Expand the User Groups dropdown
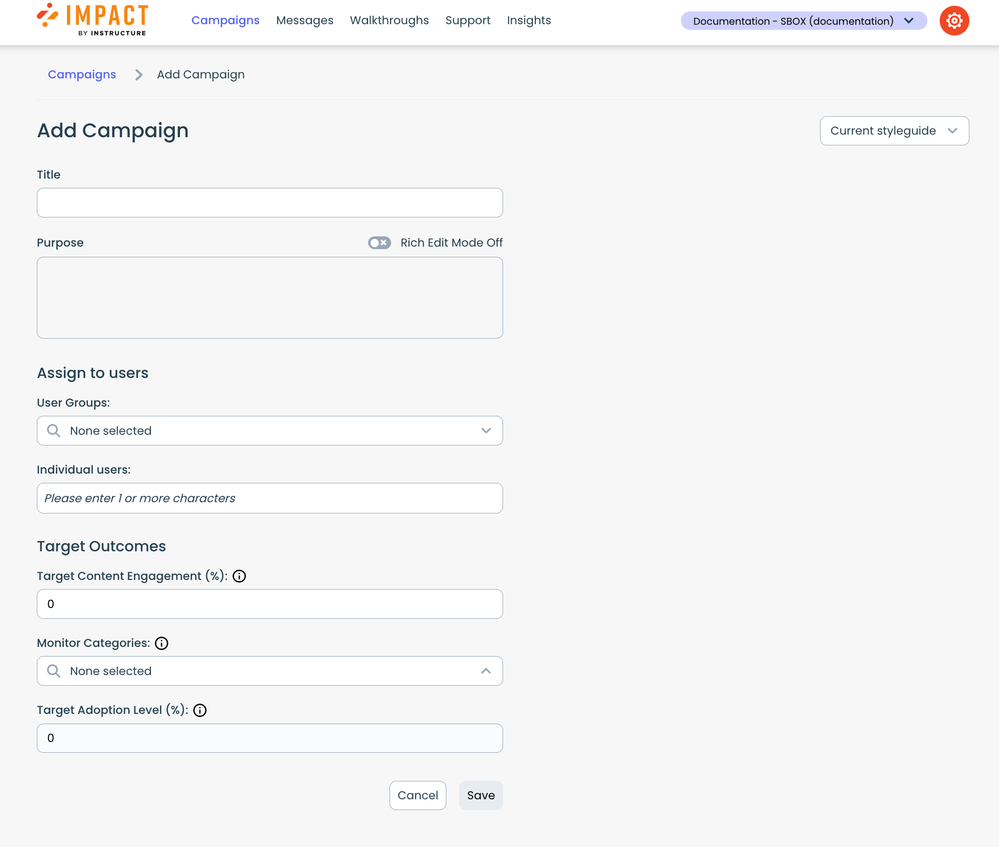This screenshot has height=847, width=999. click(x=486, y=431)
